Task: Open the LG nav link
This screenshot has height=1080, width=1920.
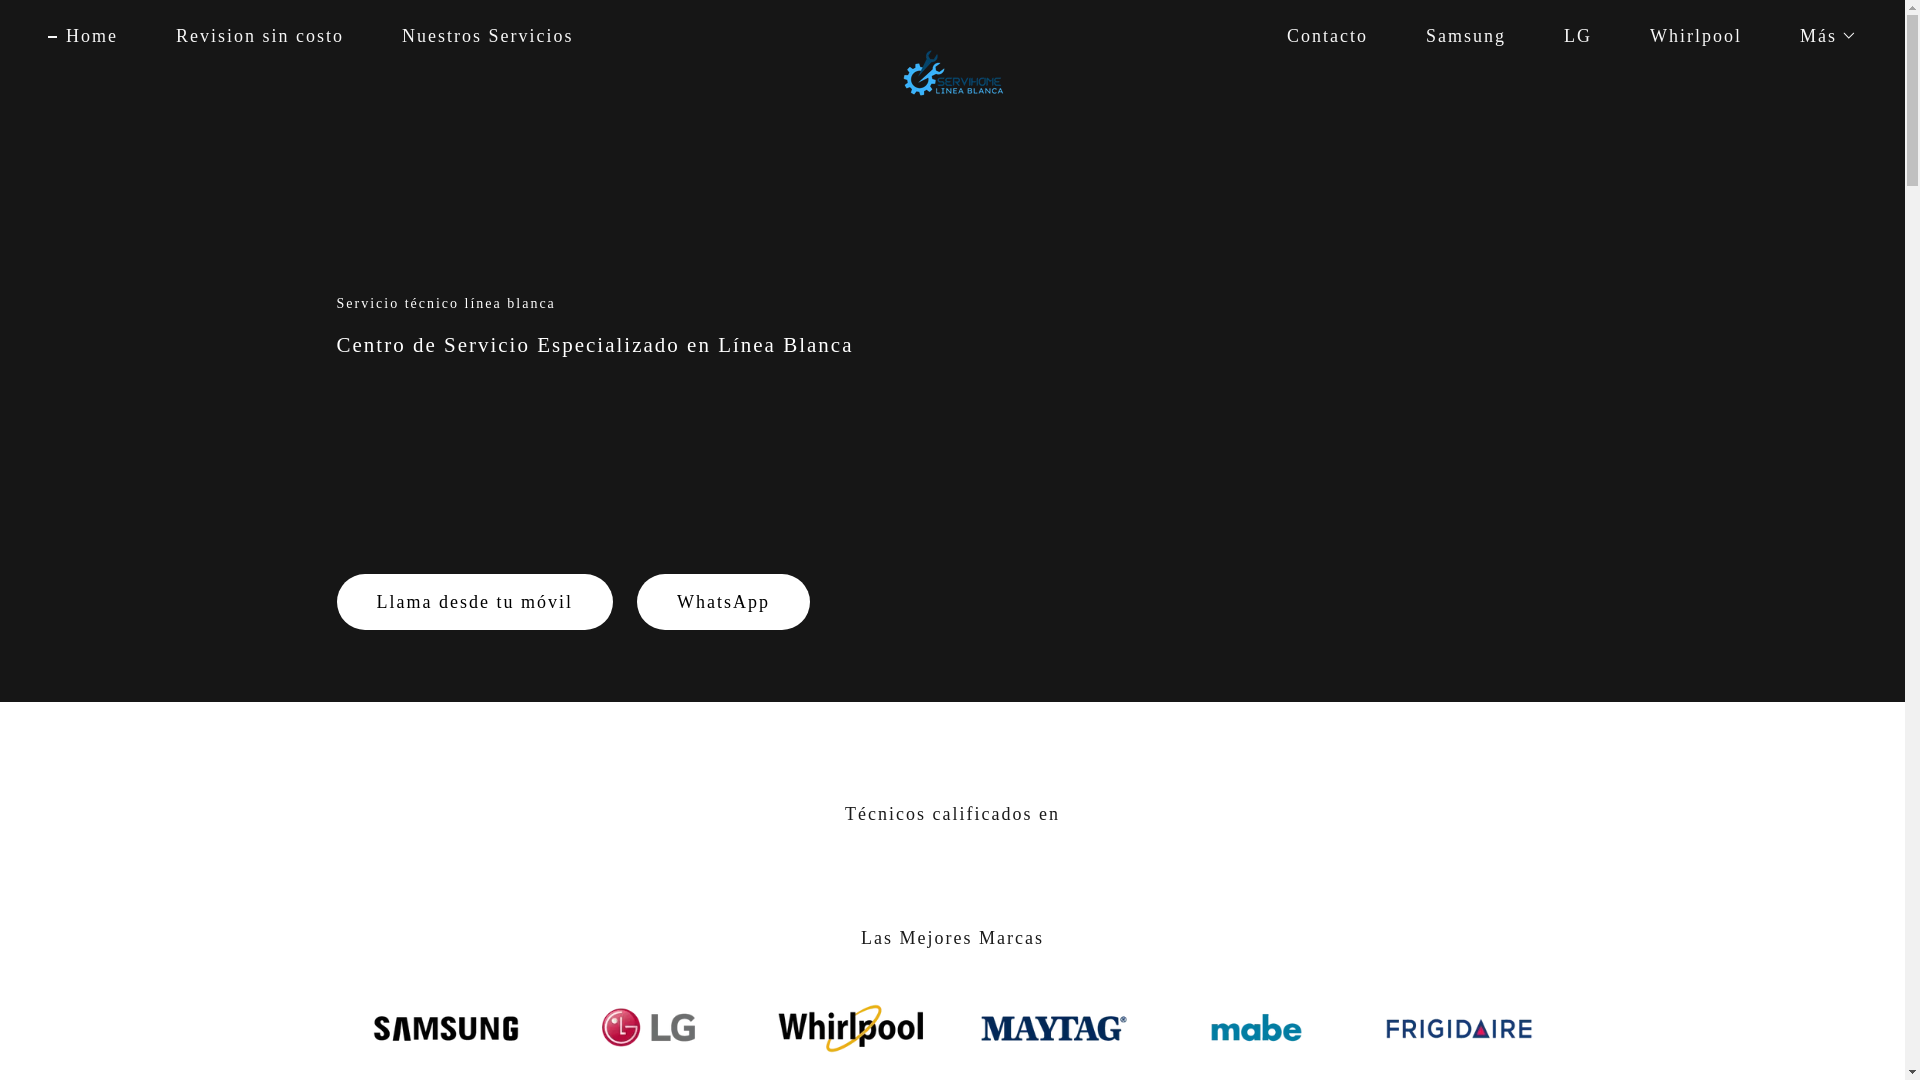Action: (x=1577, y=36)
